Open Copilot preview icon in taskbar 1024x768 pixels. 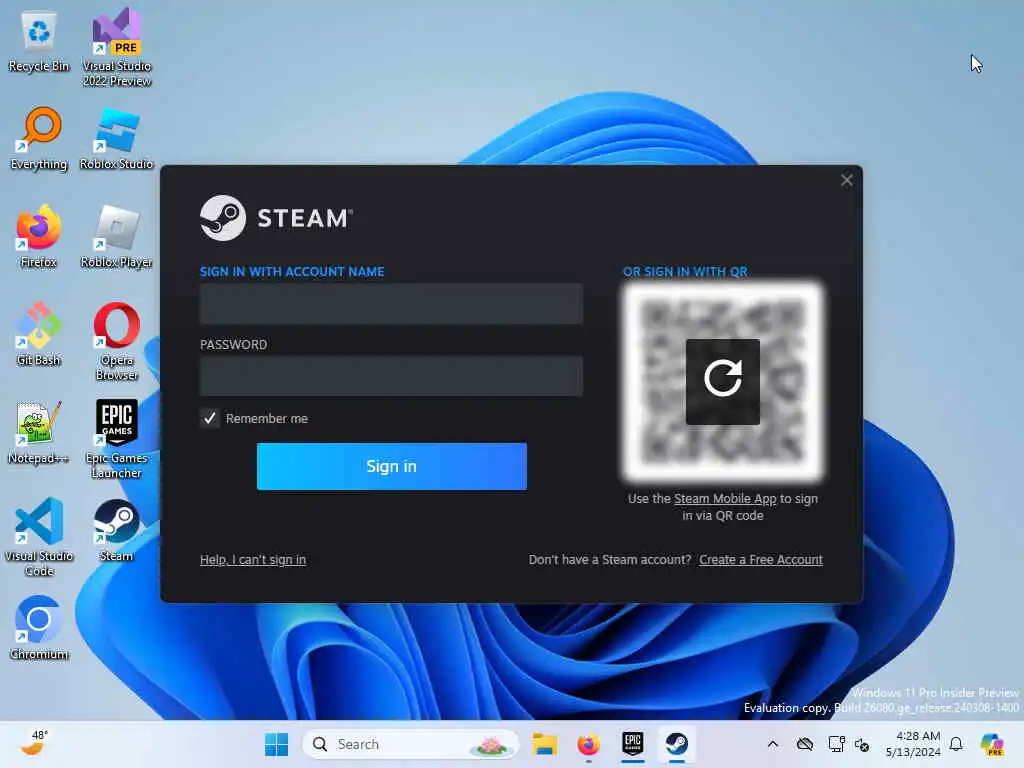[x=992, y=744]
